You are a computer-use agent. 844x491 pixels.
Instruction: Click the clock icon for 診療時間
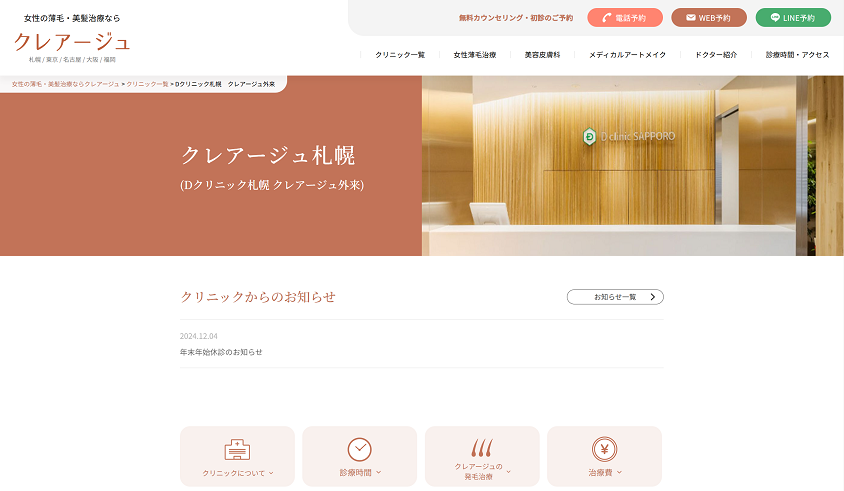pos(359,449)
